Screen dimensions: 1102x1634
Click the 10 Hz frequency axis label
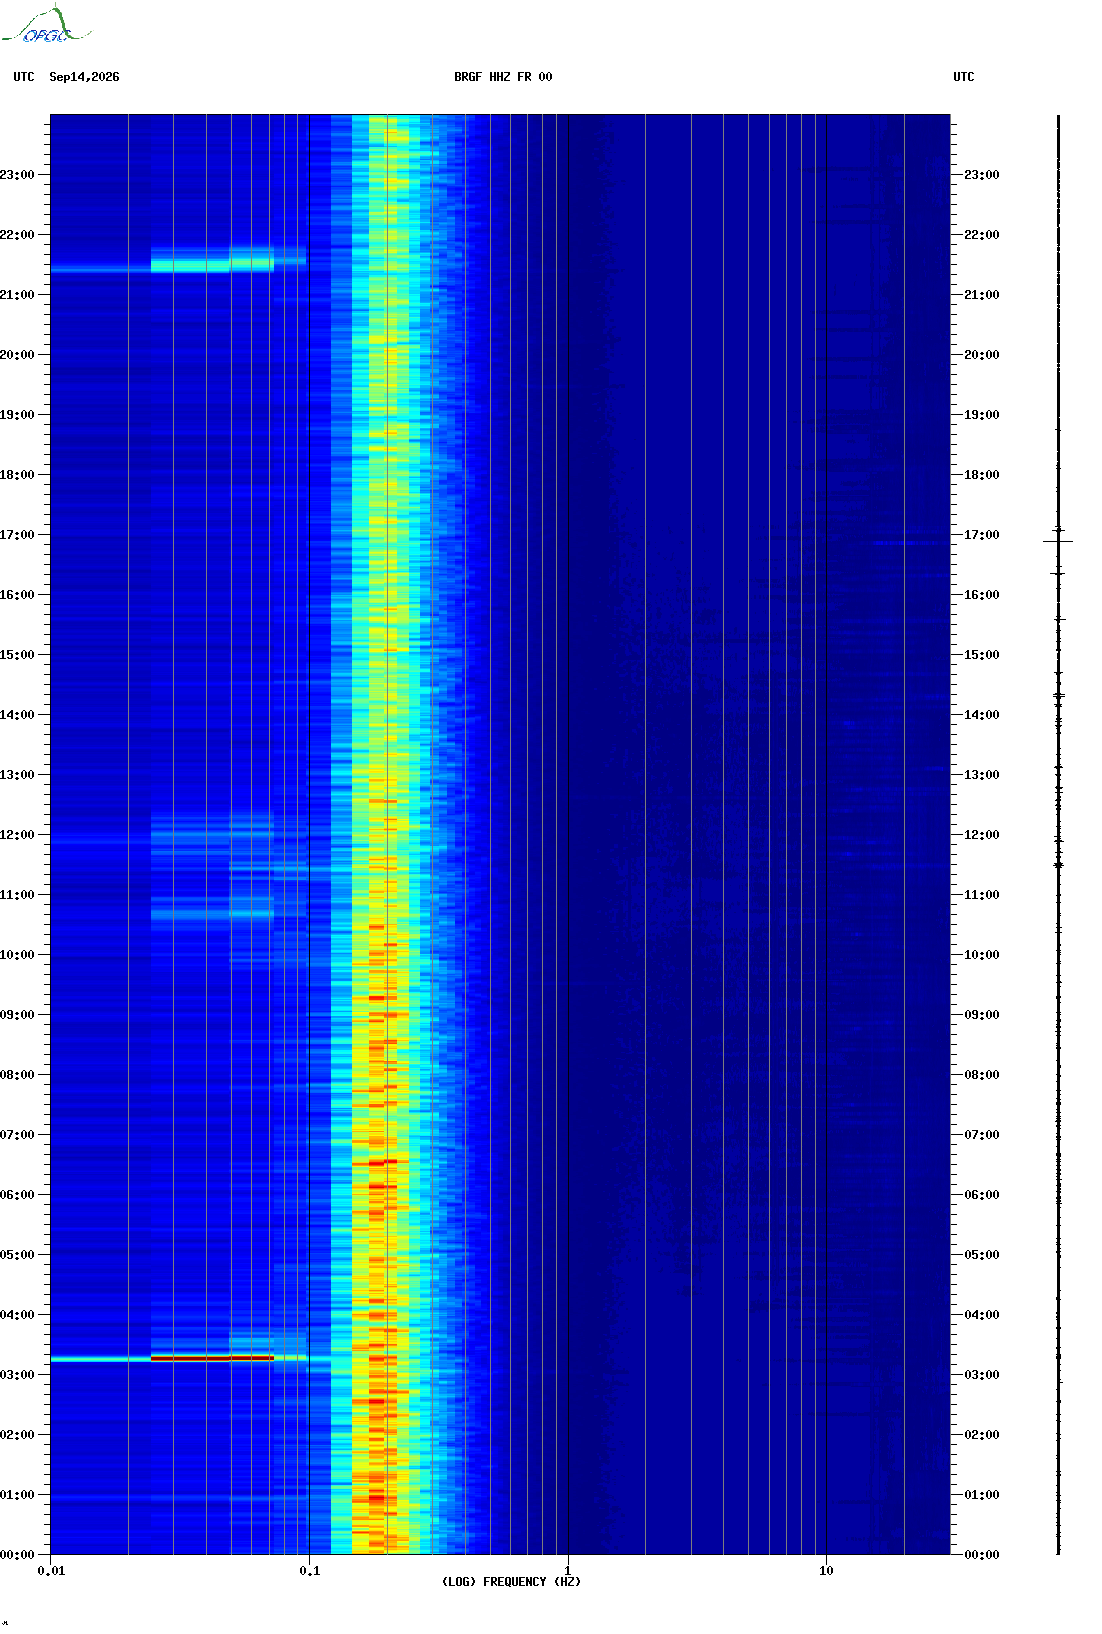click(x=826, y=1571)
